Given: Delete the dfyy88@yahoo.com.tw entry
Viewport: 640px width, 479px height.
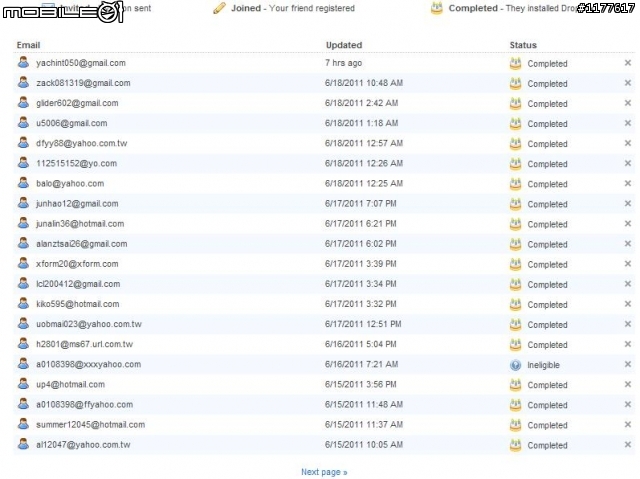Looking at the screenshot, I should pyautogui.click(x=628, y=143).
